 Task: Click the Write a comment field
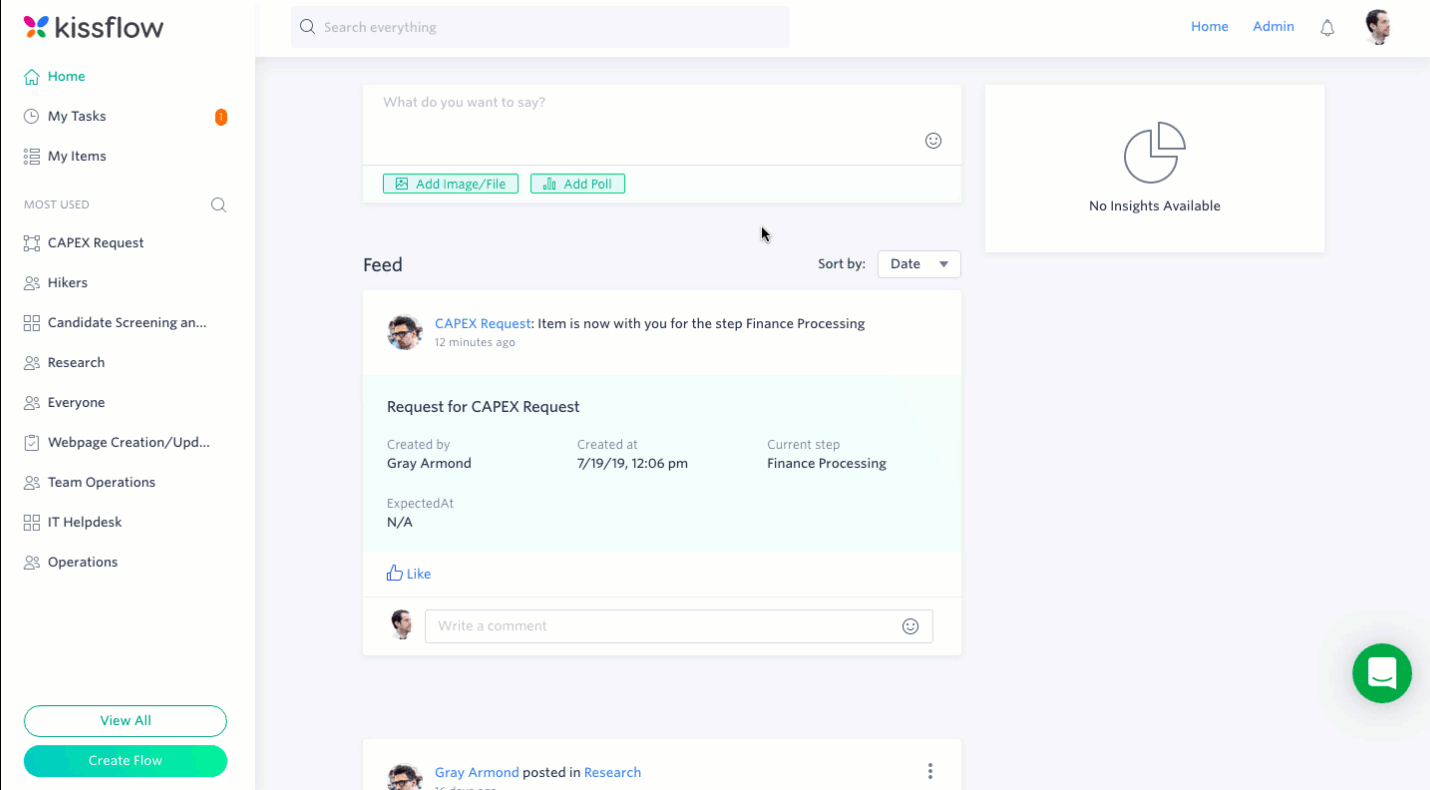pos(679,626)
